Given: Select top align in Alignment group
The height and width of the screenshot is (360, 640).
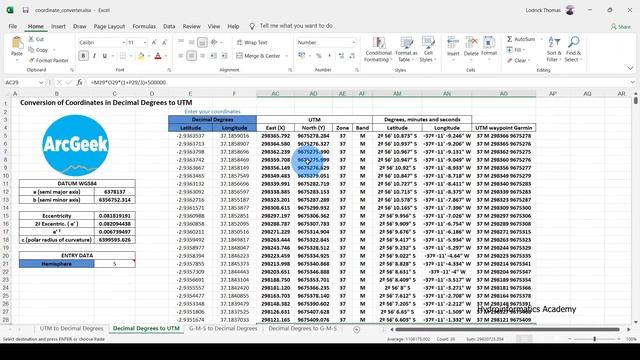Looking at the screenshot, I should click(x=181, y=42).
